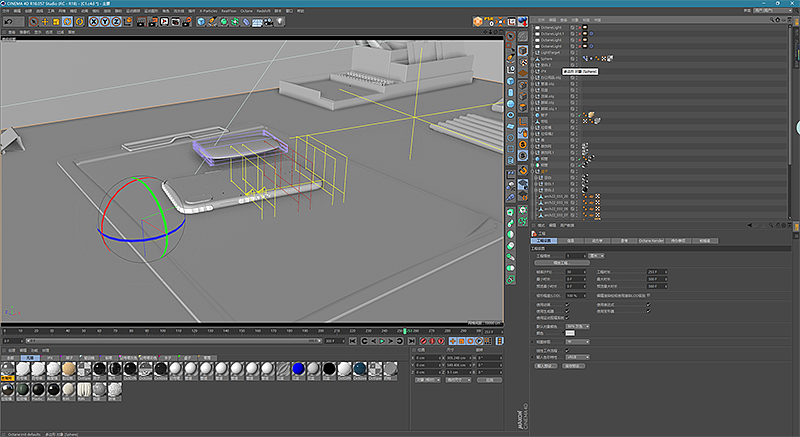Select the wood material sphere
The width and height of the screenshot is (800, 437).
(x=69, y=369)
